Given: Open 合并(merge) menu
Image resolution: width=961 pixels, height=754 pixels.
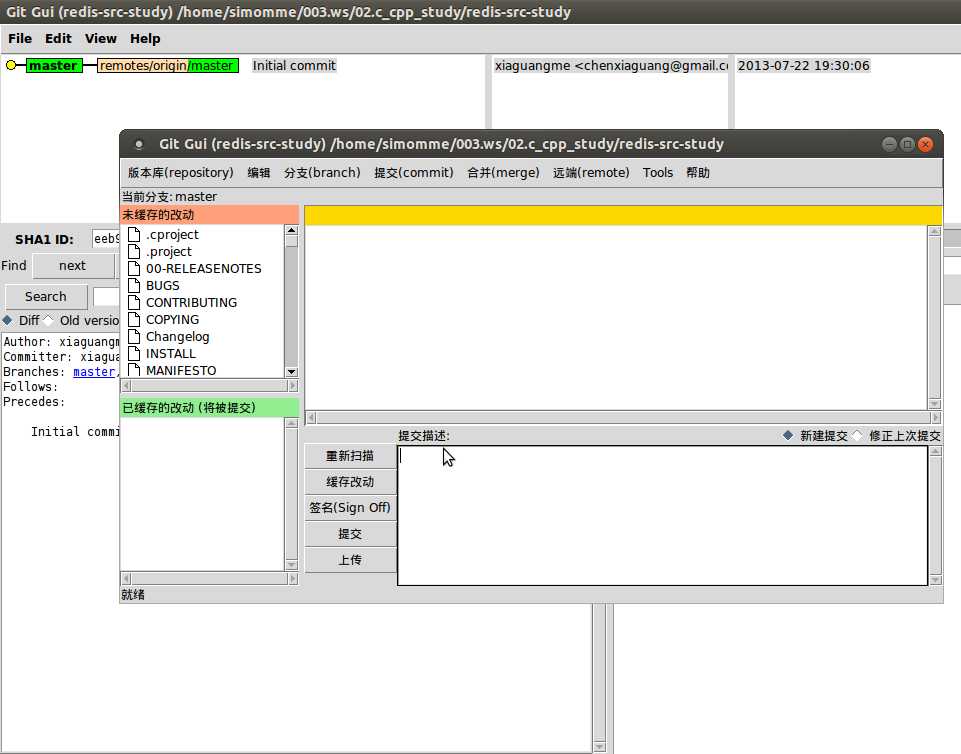Looking at the screenshot, I should click(503, 173).
